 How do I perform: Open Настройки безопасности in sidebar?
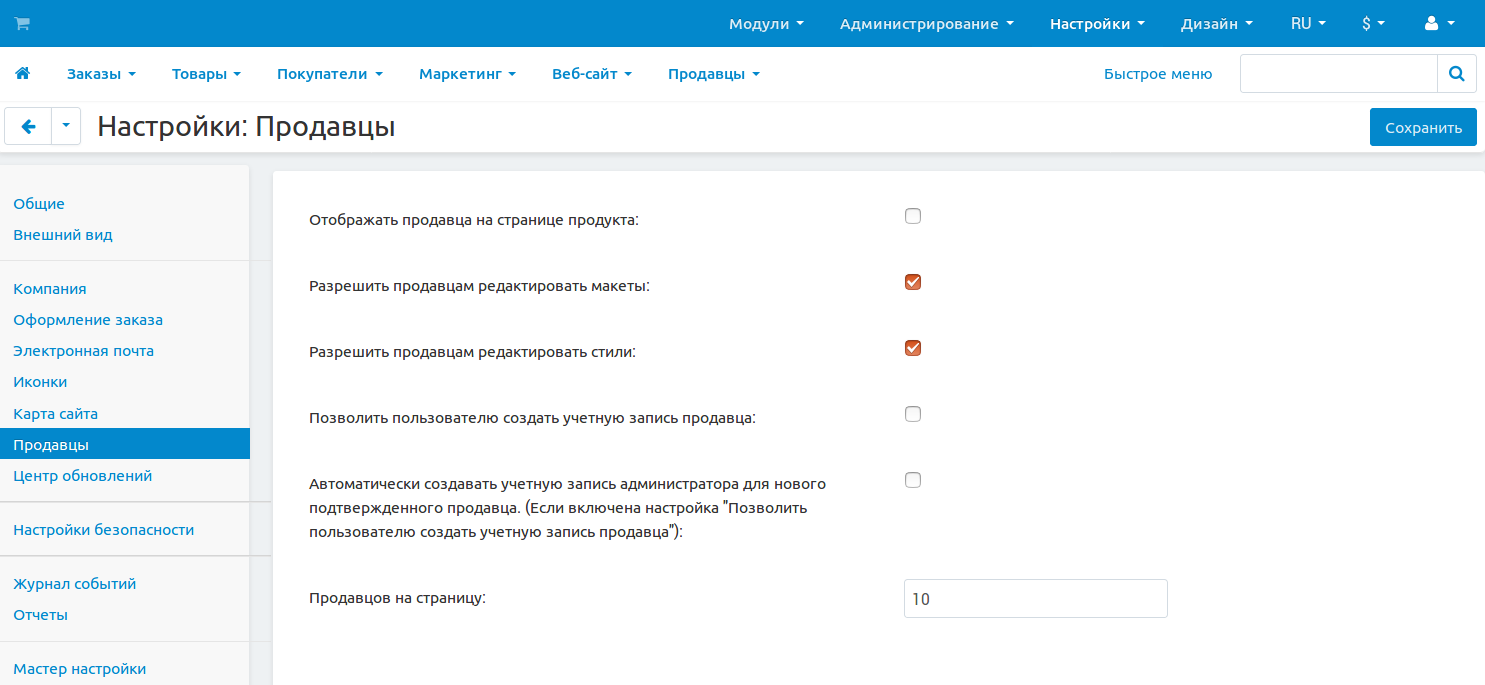[103, 530]
